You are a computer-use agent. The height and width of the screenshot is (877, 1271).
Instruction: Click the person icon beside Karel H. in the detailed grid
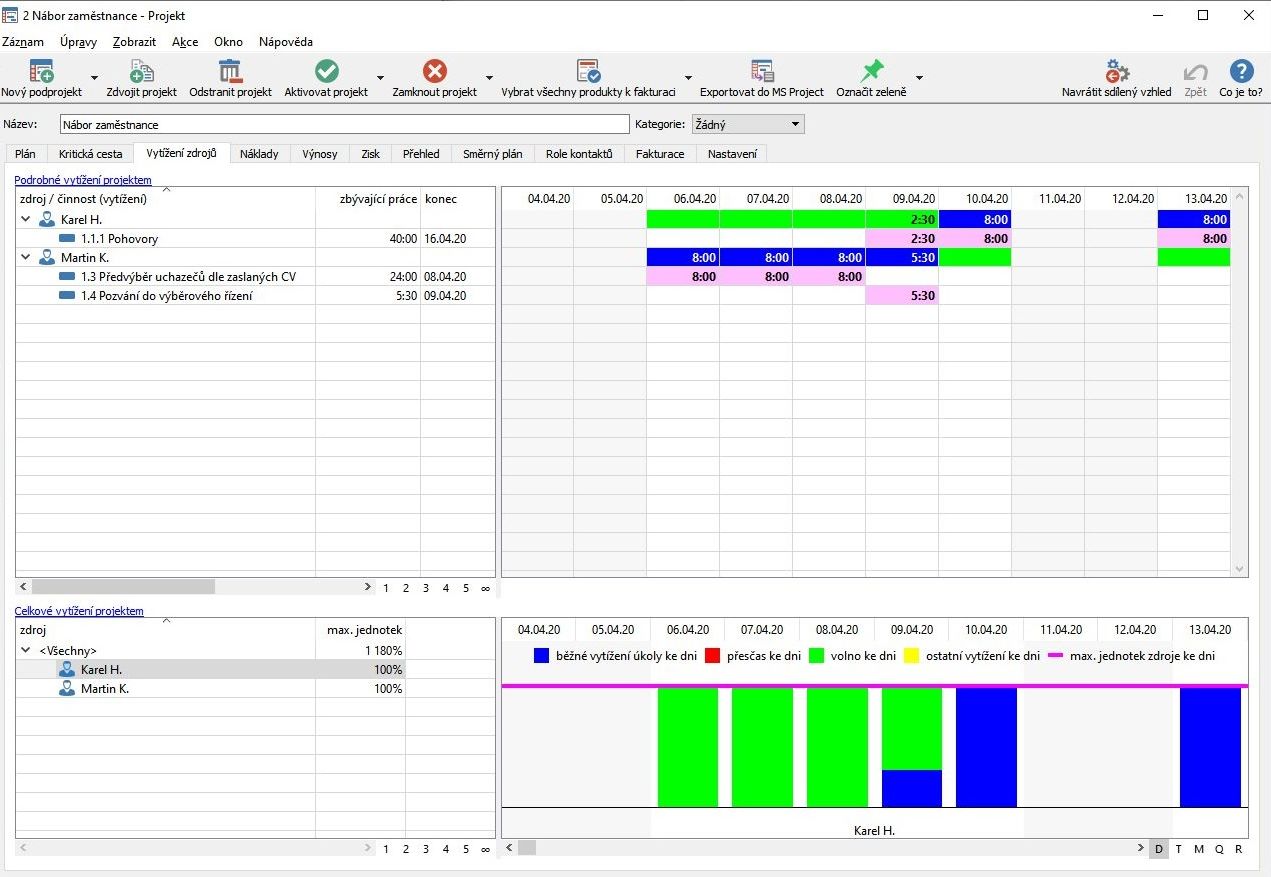click(x=47, y=219)
